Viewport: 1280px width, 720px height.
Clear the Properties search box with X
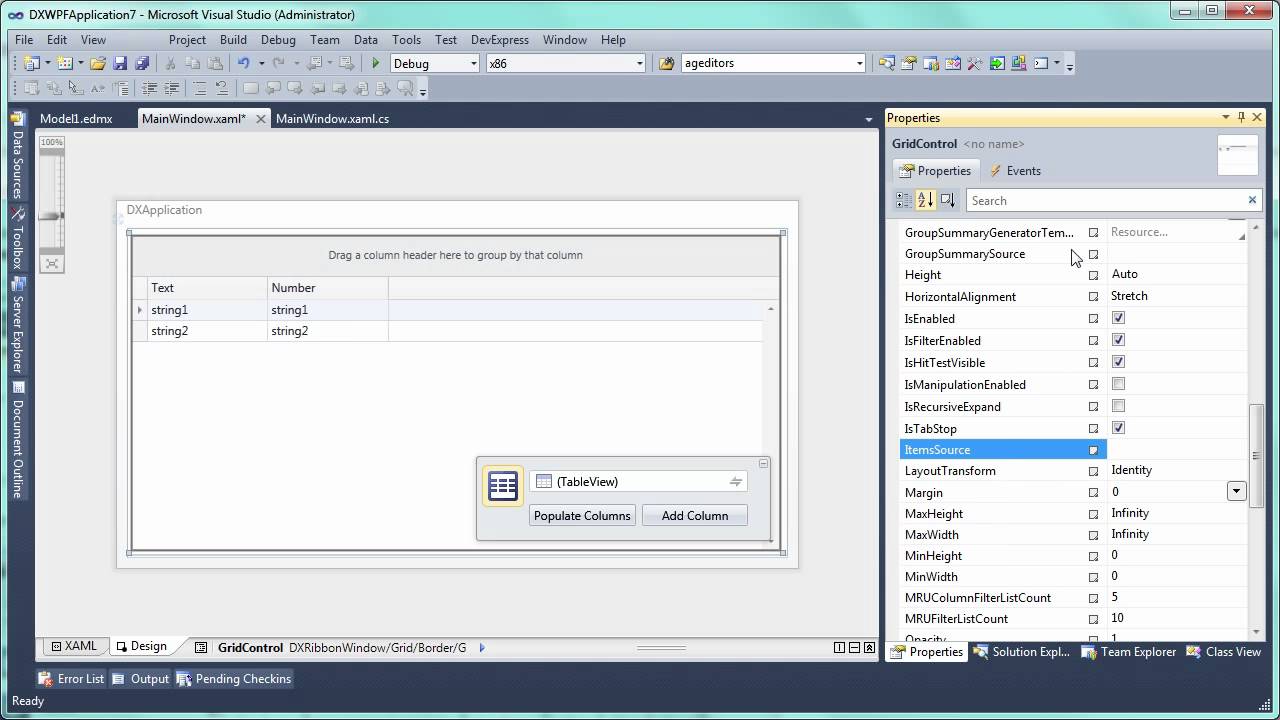tap(1252, 200)
